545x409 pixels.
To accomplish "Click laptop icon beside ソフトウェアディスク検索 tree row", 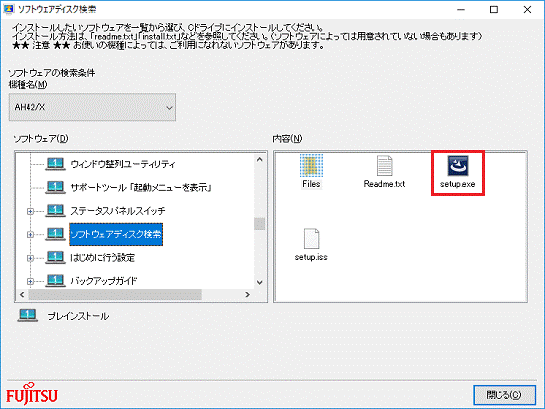I will (x=55, y=234).
